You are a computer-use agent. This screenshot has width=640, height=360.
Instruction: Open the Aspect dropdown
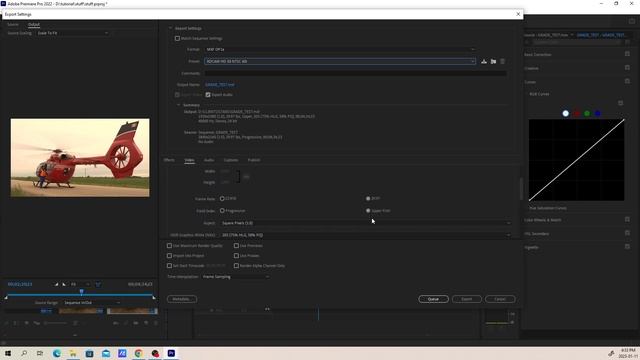(x=366, y=223)
